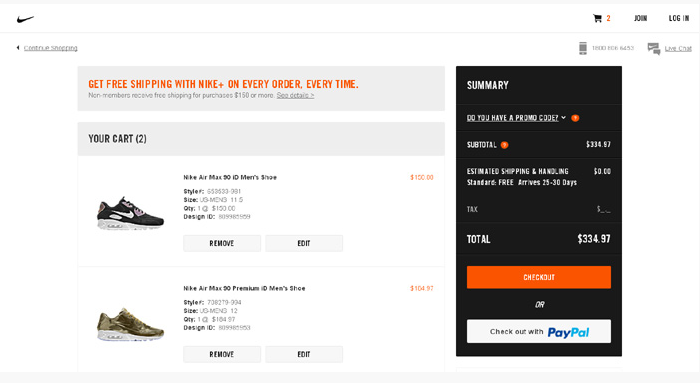Click Nike Air Max 90 Premium iD title

[x=244, y=288]
